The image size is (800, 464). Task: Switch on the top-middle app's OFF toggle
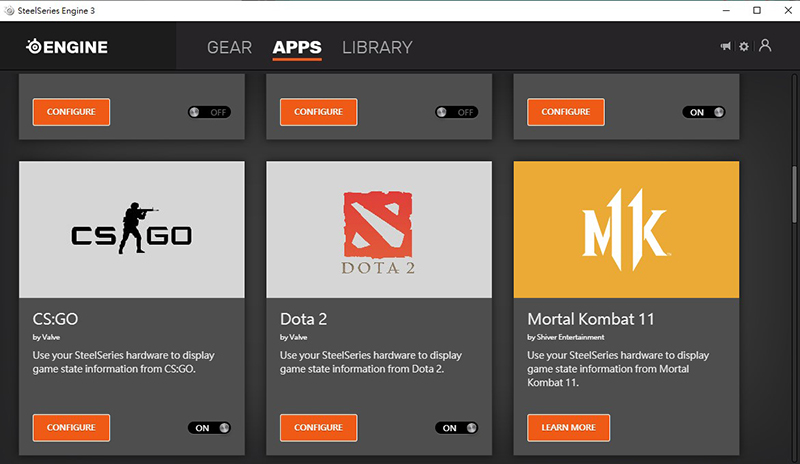[457, 112]
